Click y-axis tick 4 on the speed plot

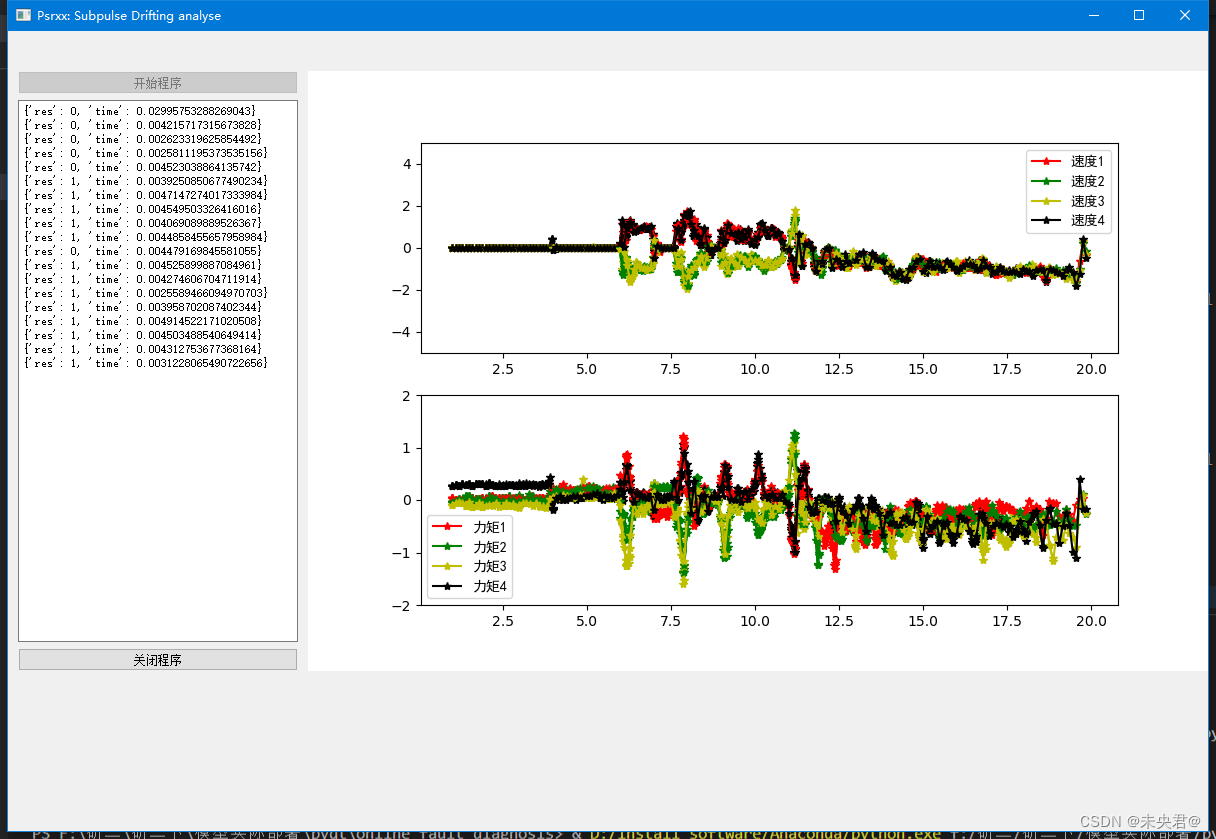407,164
